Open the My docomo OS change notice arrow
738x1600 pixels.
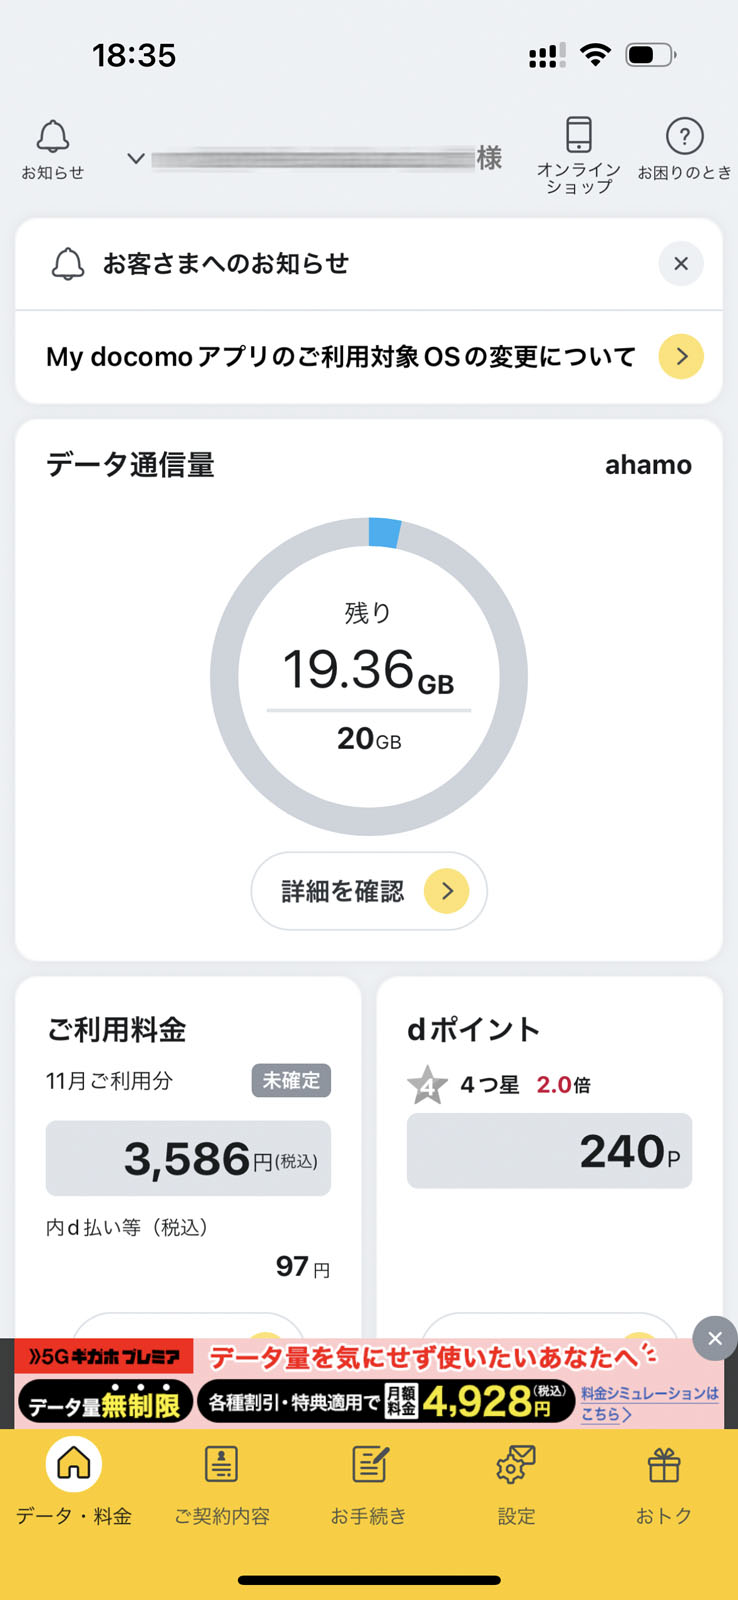[681, 357]
